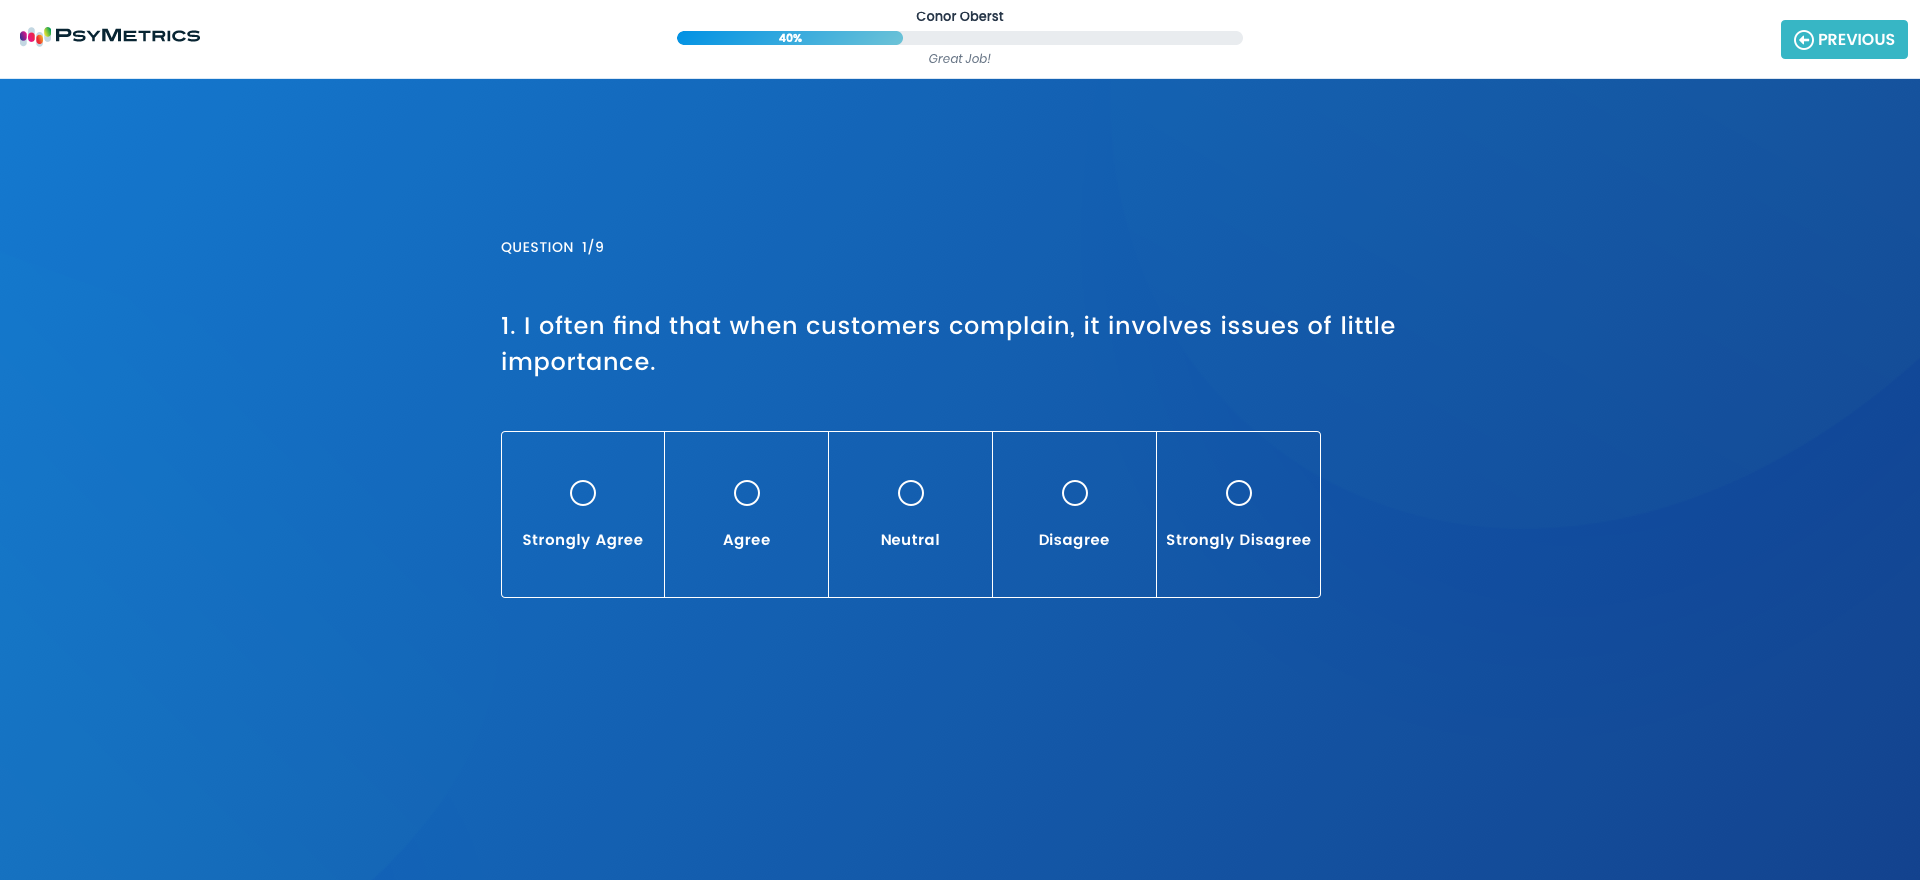Viewport: 1920px width, 880px height.
Task: Click the "Neutral" text label
Action: tap(910, 540)
